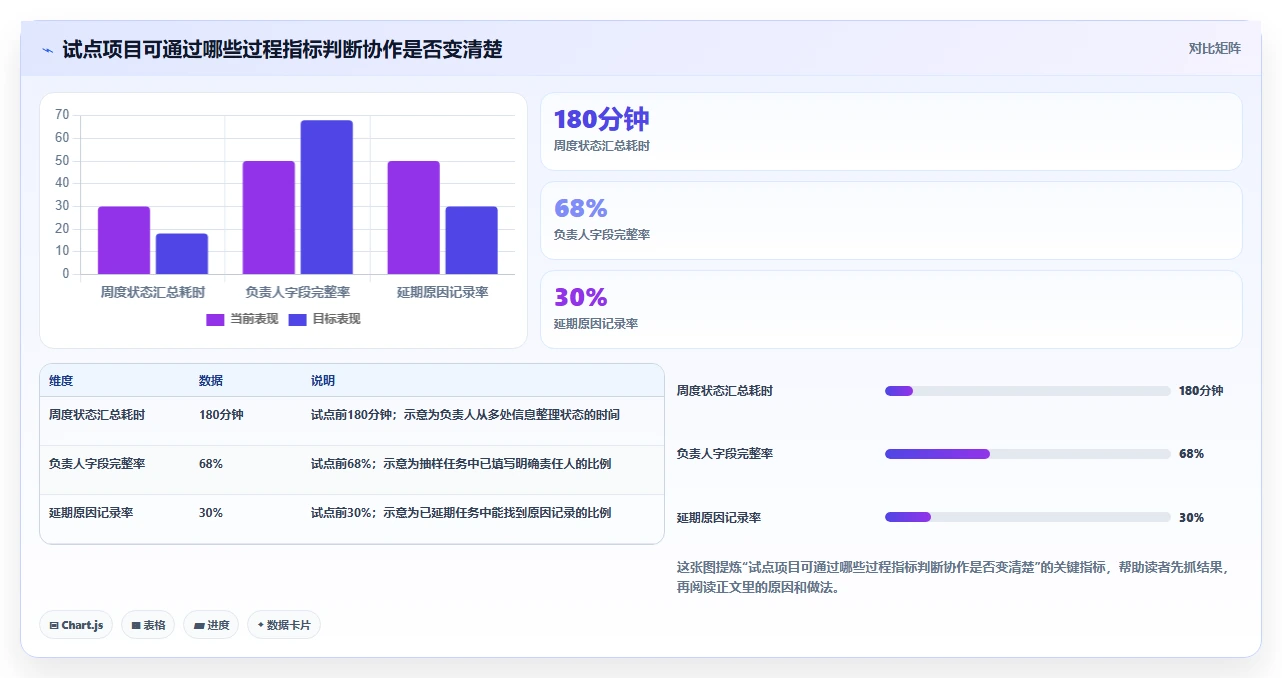Click chart axis label 负责人字段完整率
The image size is (1282, 678).
[x=298, y=292]
